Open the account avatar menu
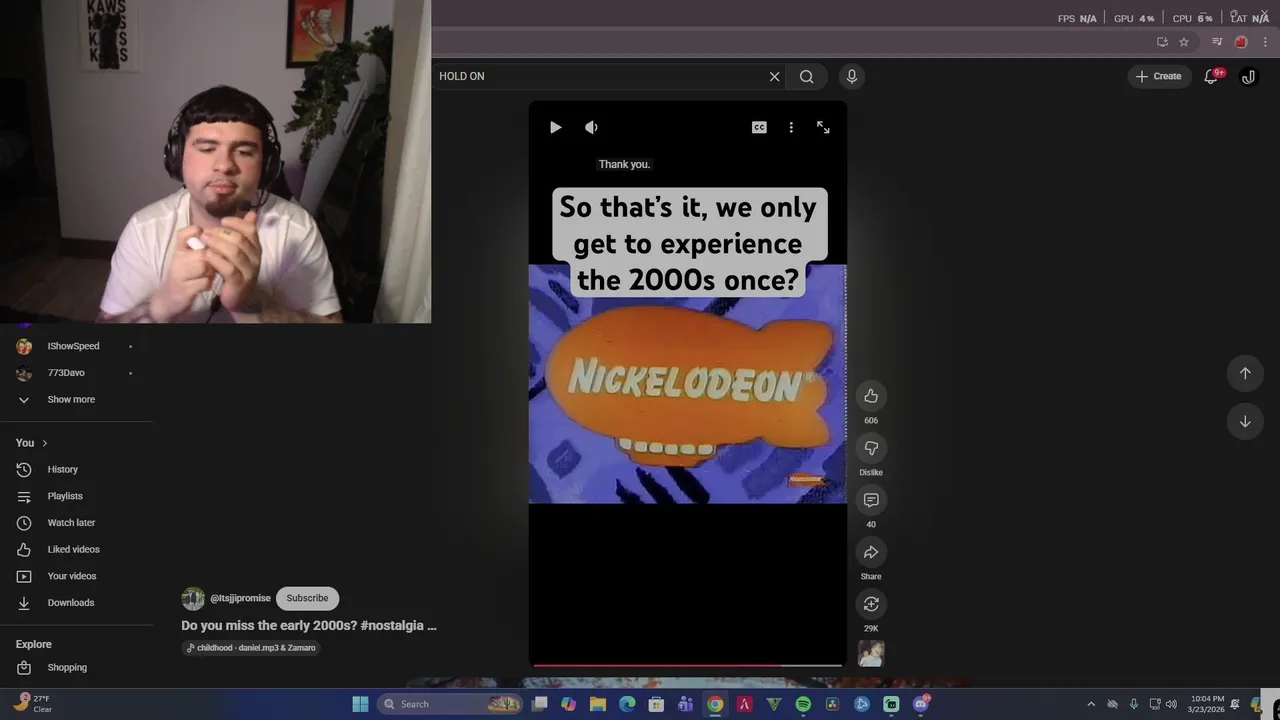 1248,76
